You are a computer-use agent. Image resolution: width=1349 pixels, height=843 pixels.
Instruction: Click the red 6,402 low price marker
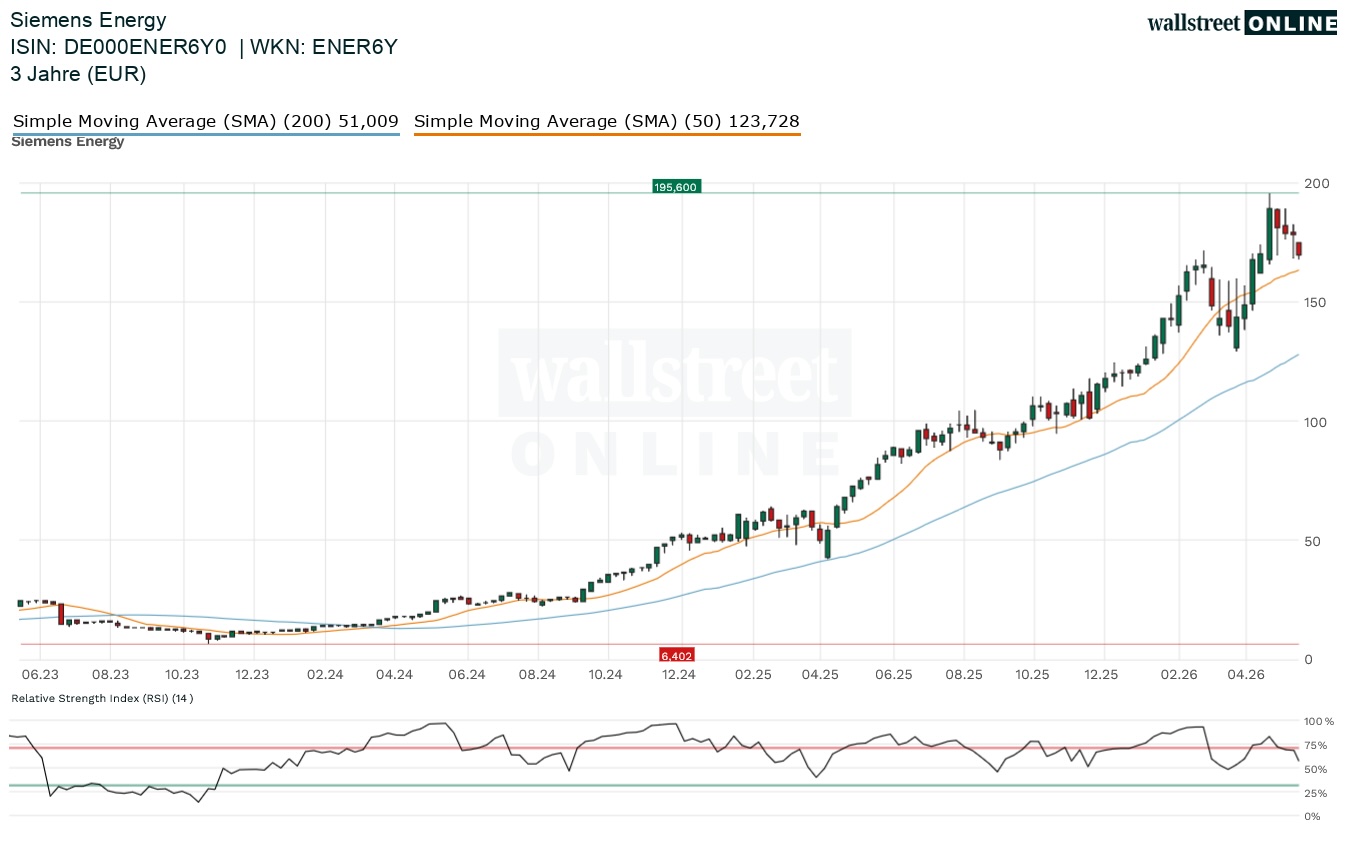(676, 655)
